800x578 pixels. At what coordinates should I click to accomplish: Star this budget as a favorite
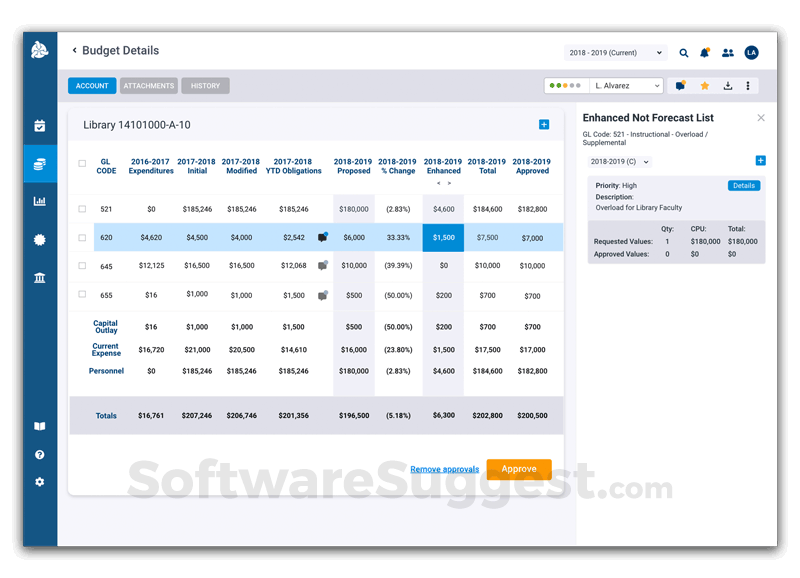click(x=704, y=86)
